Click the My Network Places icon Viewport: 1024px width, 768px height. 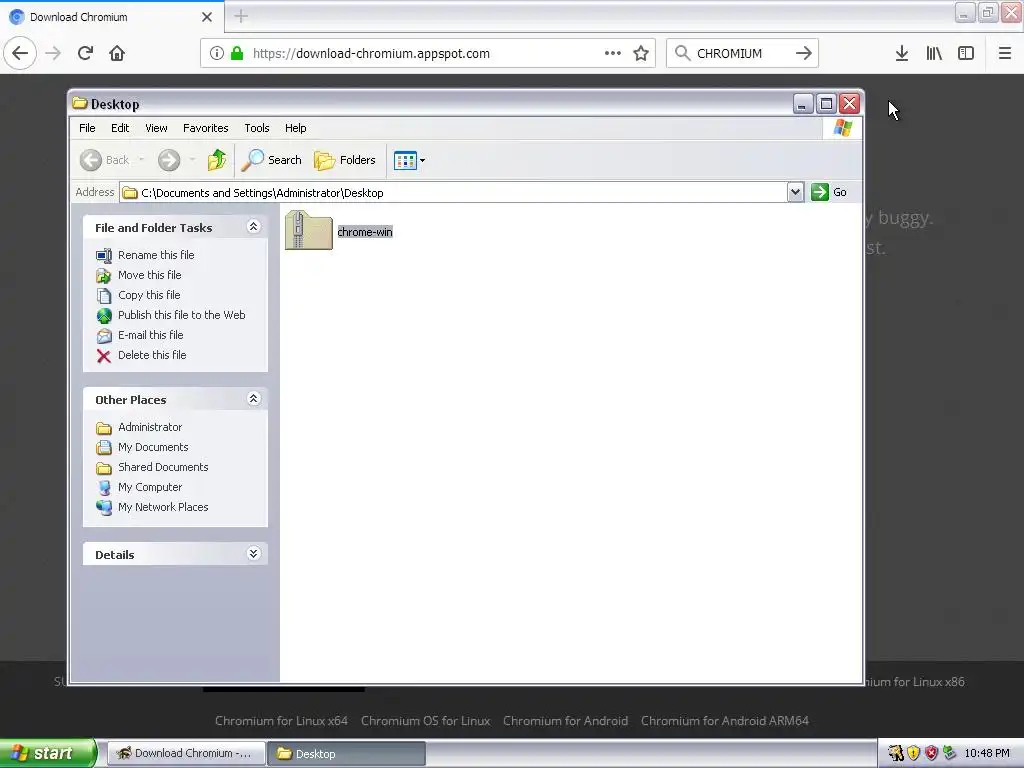(x=104, y=507)
